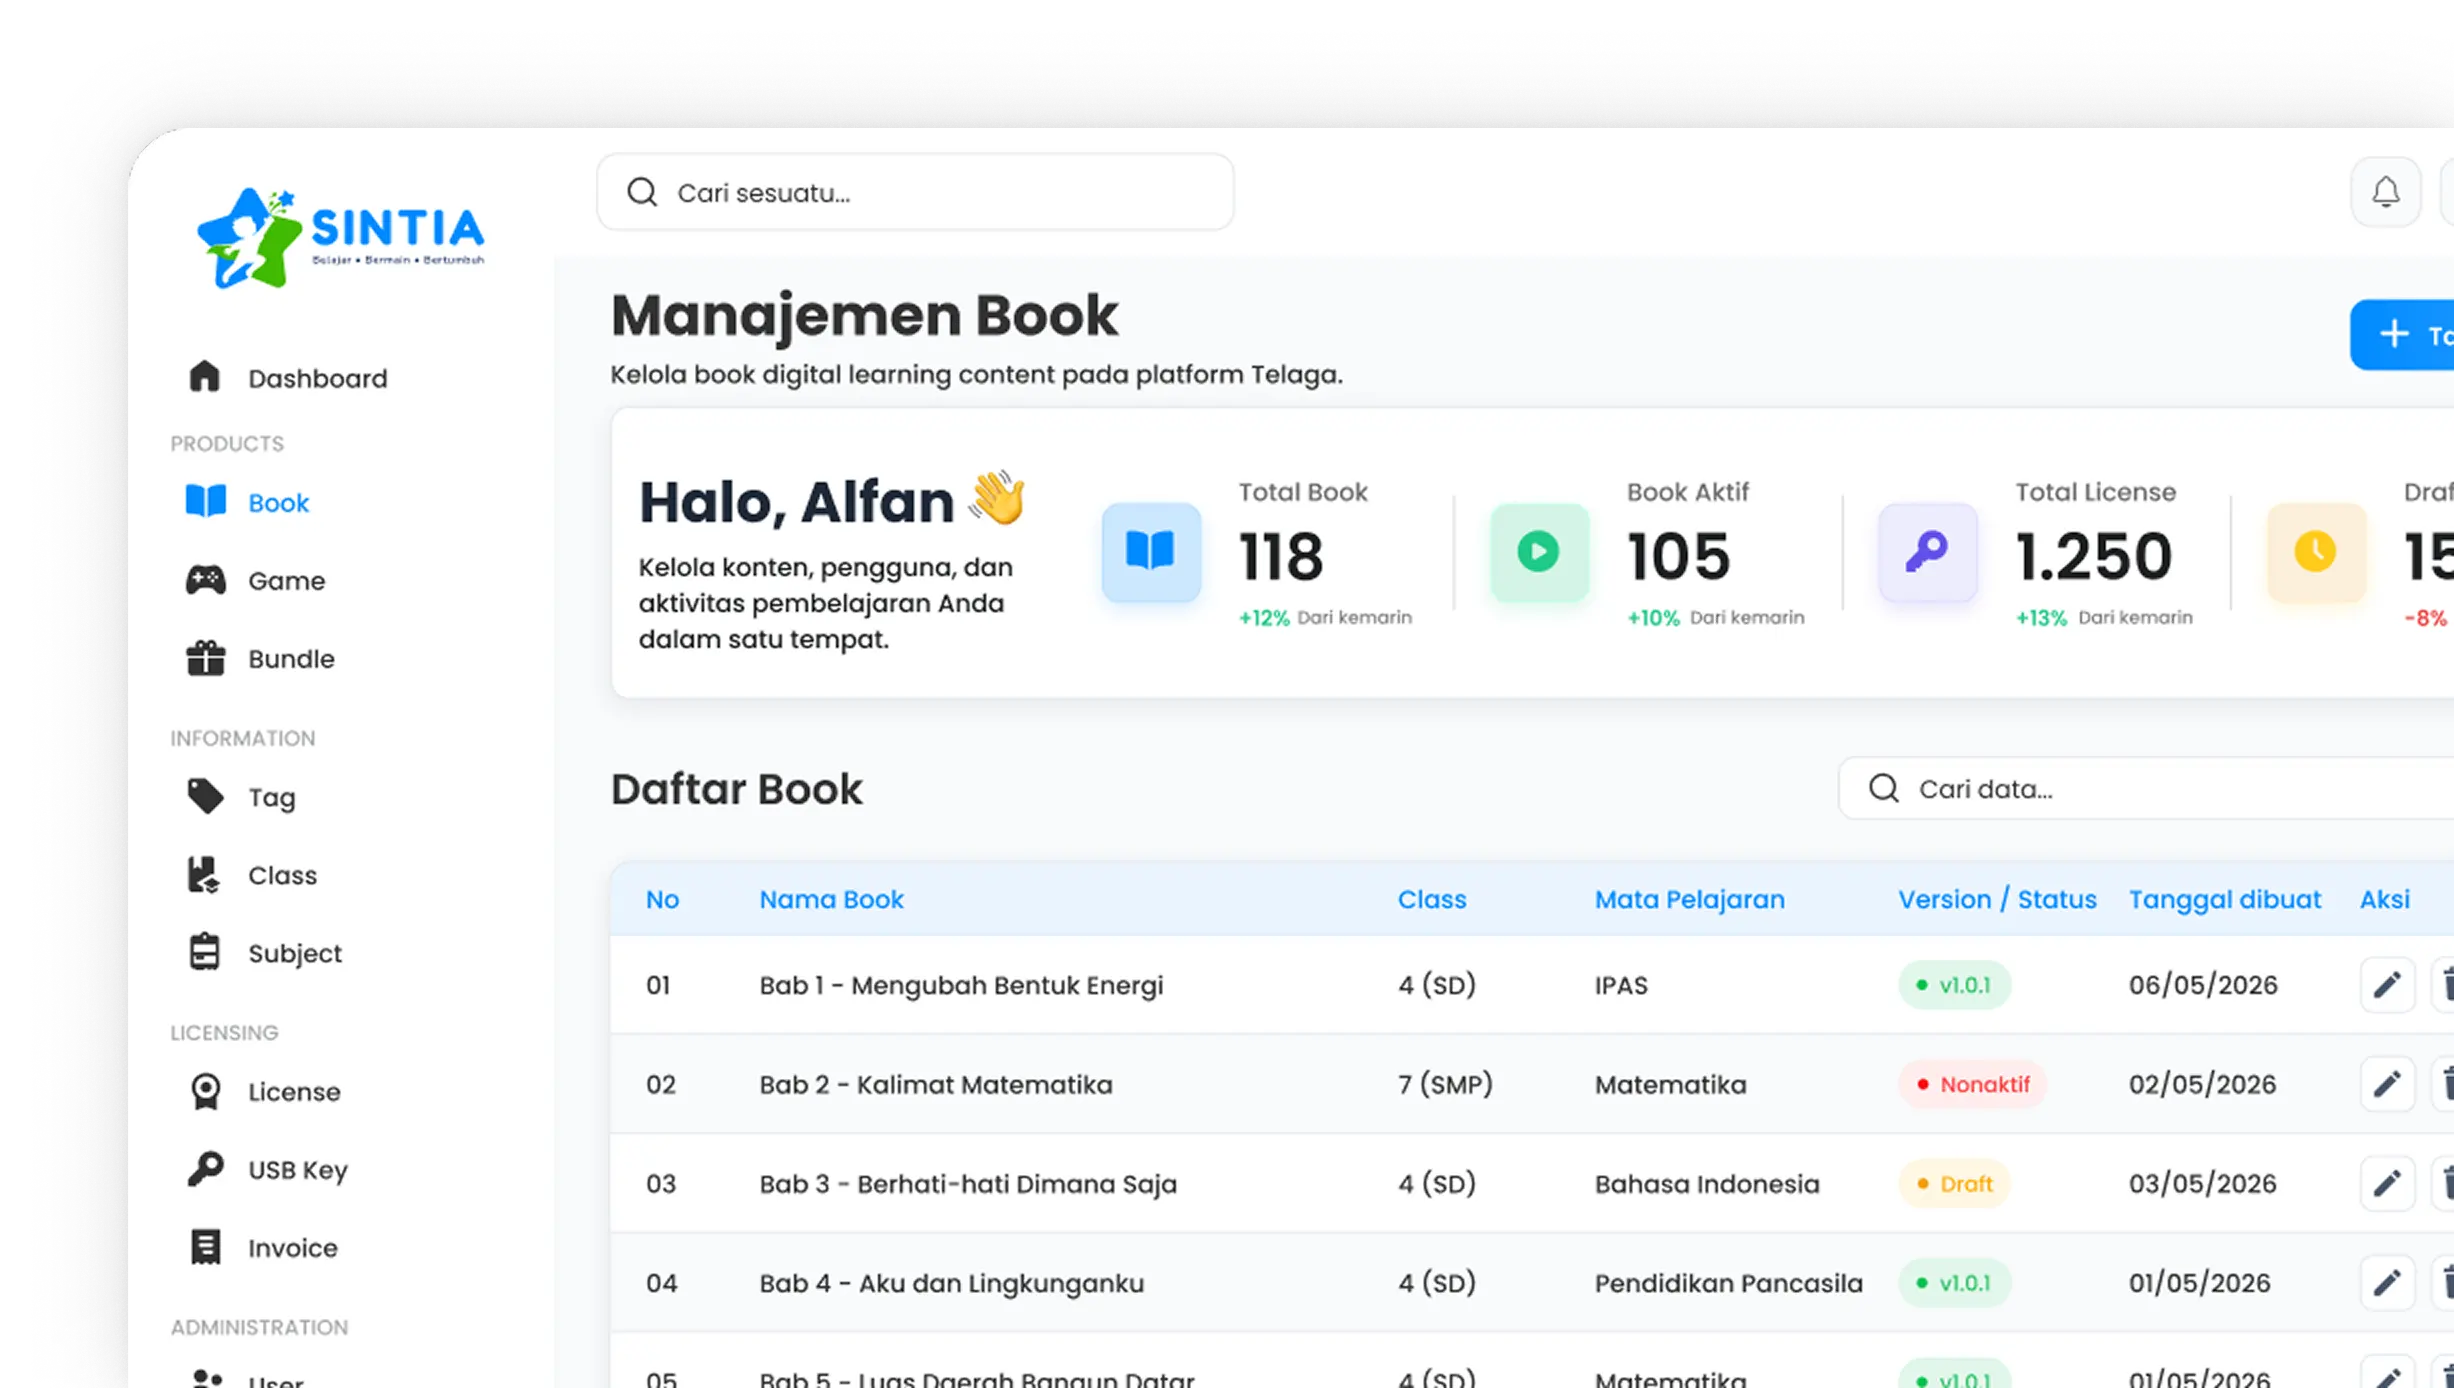Sort by Version / Status column header
Image resolution: width=2454 pixels, height=1388 pixels.
1997,899
